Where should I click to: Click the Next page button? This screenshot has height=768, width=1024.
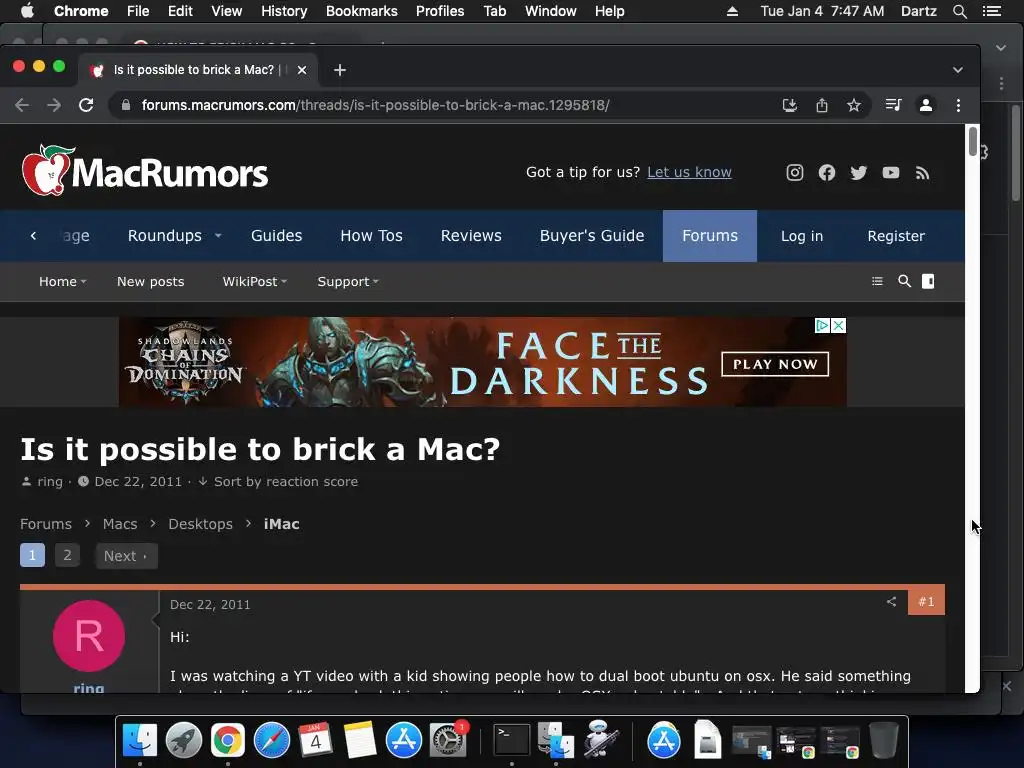126,556
